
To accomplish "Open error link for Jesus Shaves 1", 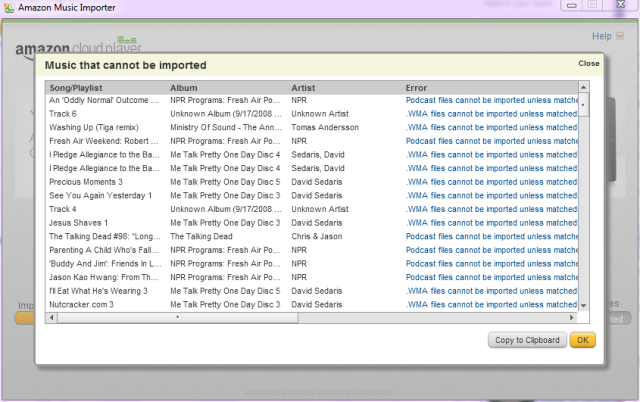I will click(x=491, y=223).
